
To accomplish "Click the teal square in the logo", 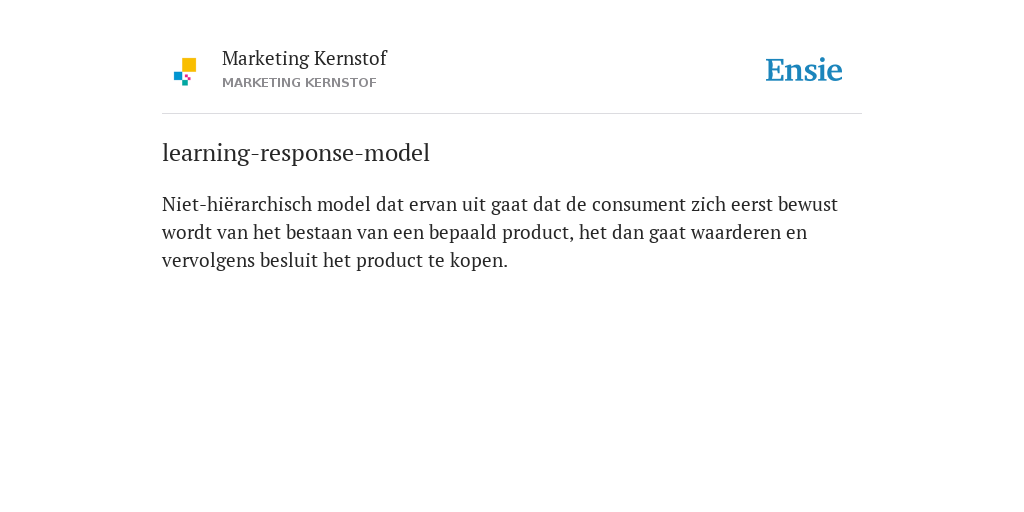I will click(185, 83).
